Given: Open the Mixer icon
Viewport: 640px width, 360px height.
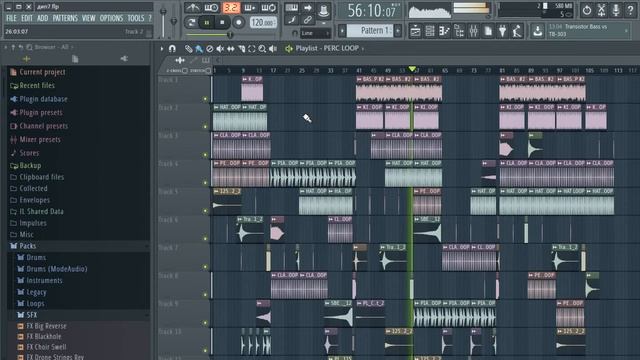Looking at the screenshot, I should pos(473,31).
